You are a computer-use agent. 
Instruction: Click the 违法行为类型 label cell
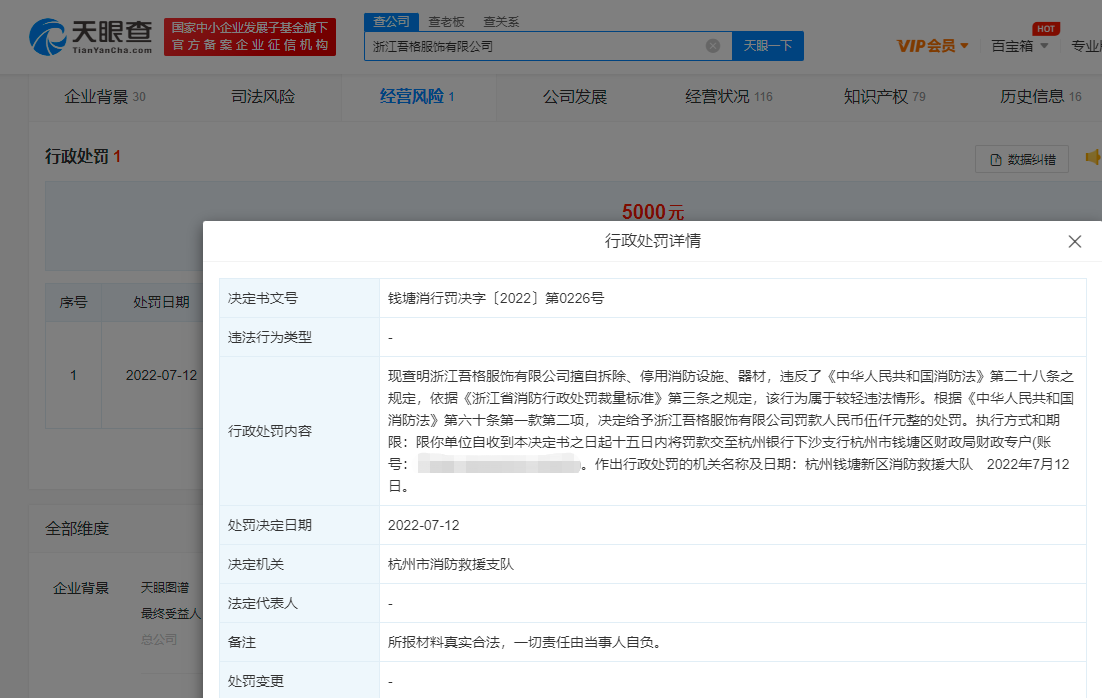pos(299,337)
